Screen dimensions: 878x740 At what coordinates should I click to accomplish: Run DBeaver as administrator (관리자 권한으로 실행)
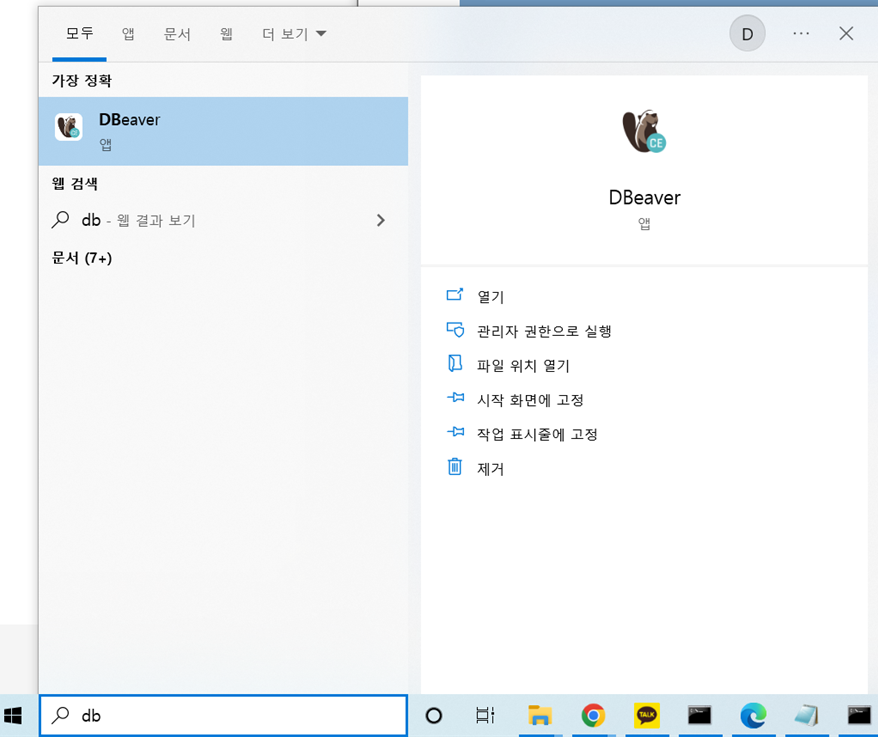click(544, 331)
